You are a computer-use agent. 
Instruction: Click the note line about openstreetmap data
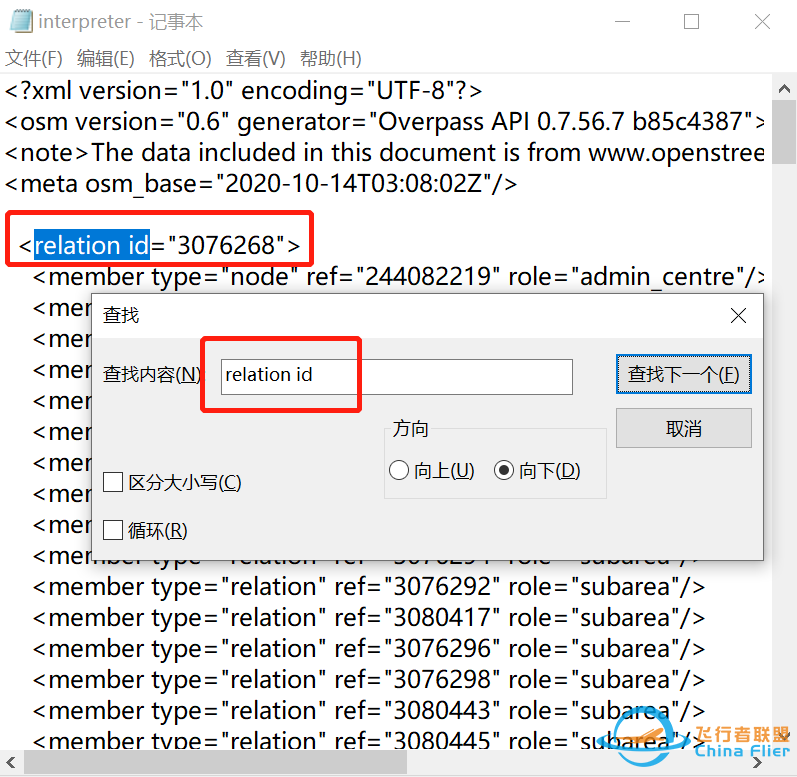[384, 153]
